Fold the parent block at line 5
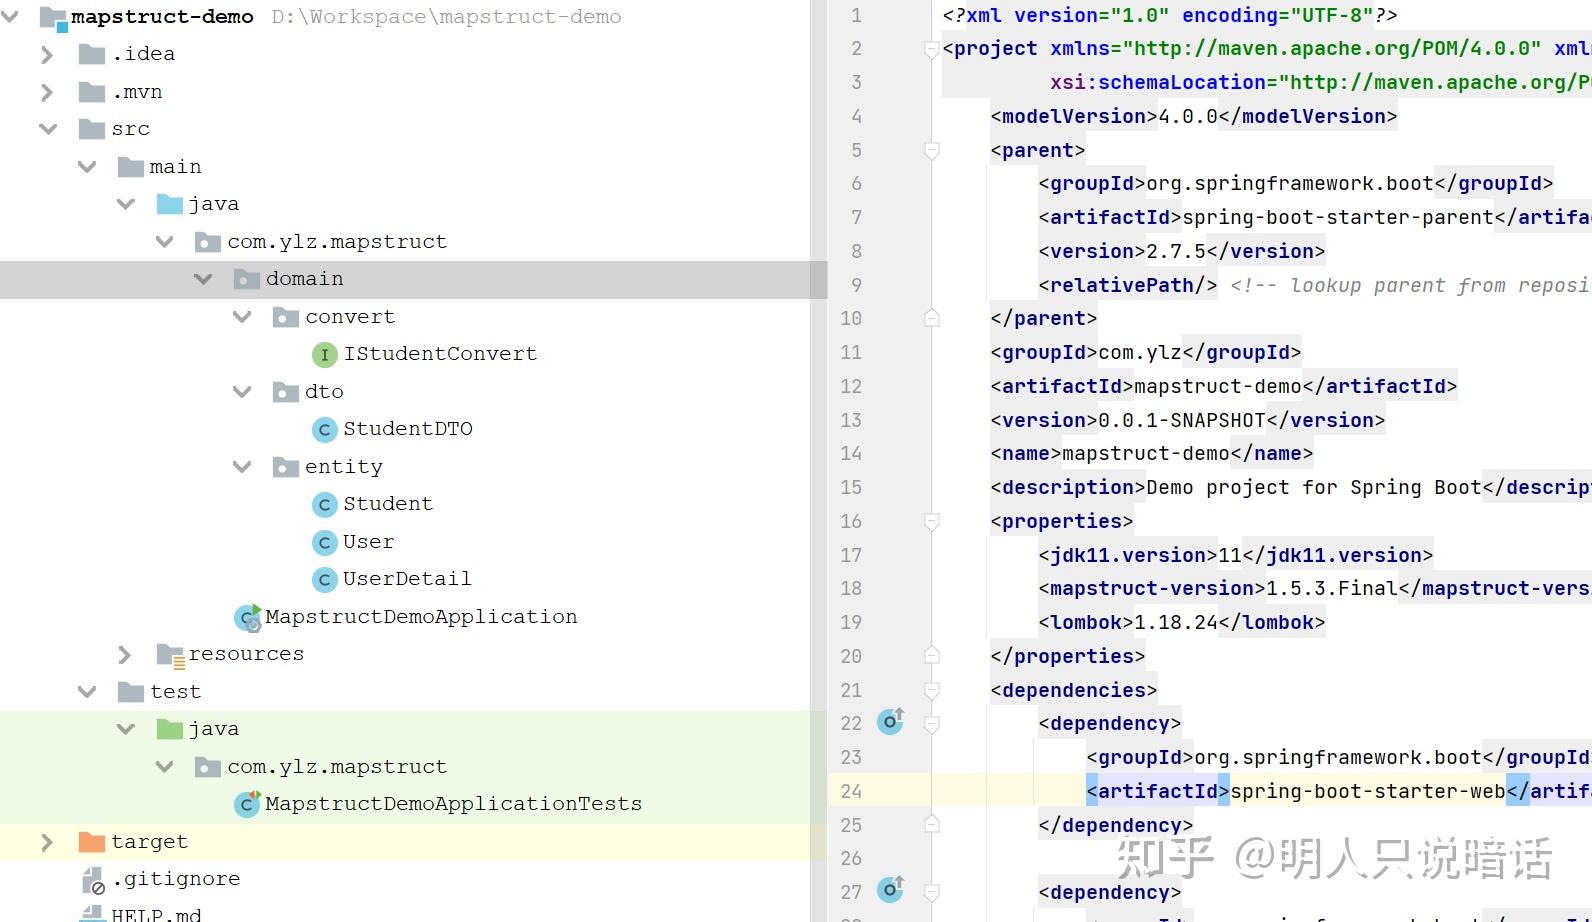Screen dimensions: 1592x922 coord(931,151)
